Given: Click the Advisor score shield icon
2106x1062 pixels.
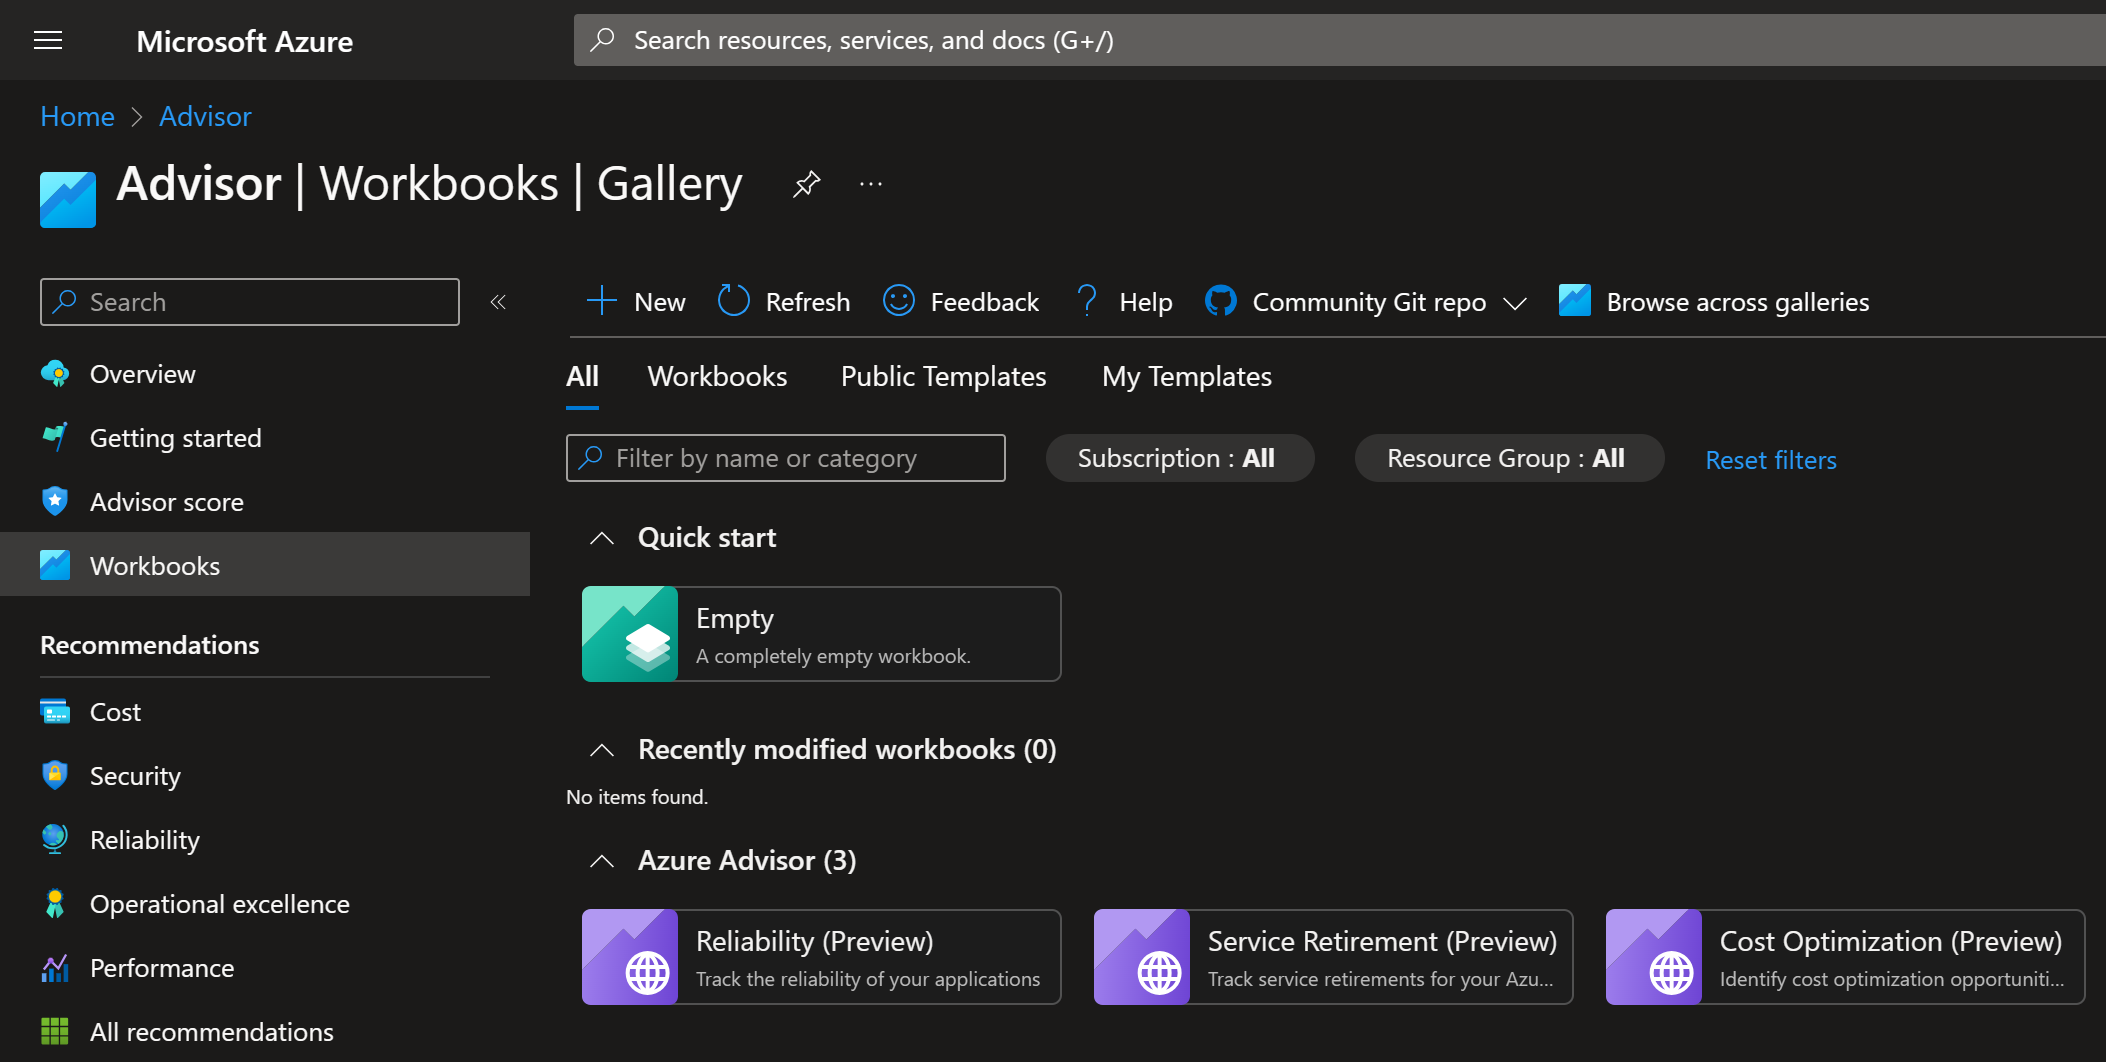Looking at the screenshot, I should pyautogui.click(x=55, y=502).
